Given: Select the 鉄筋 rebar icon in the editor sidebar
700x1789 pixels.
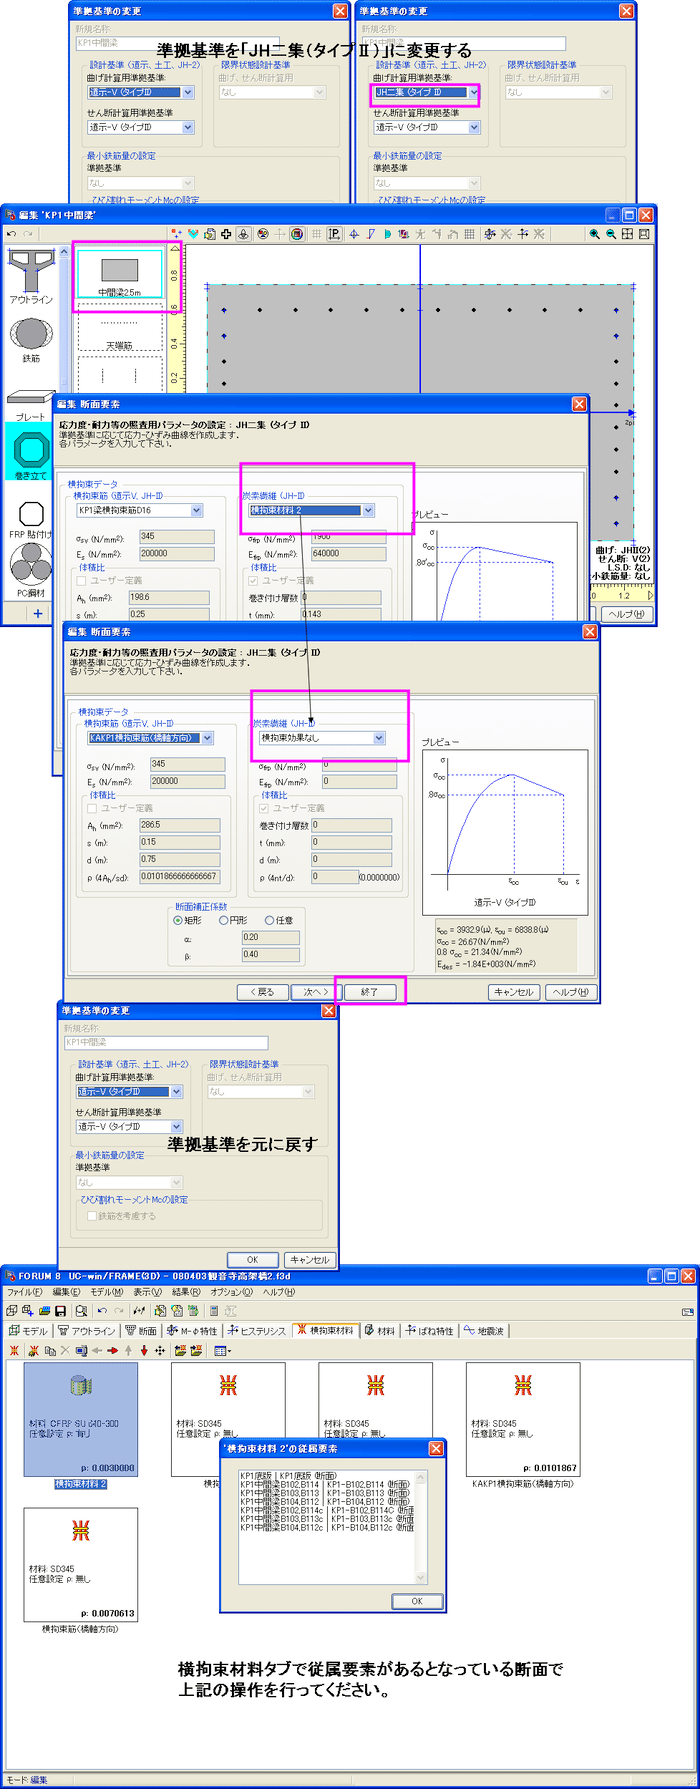Looking at the screenshot, I should (31, 339).
